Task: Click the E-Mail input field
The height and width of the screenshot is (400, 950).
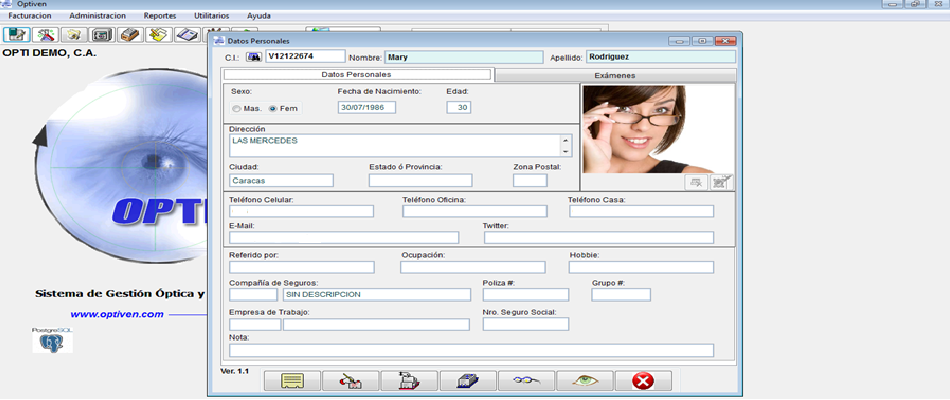Action: pyautogui.click(x=343, y=238)
